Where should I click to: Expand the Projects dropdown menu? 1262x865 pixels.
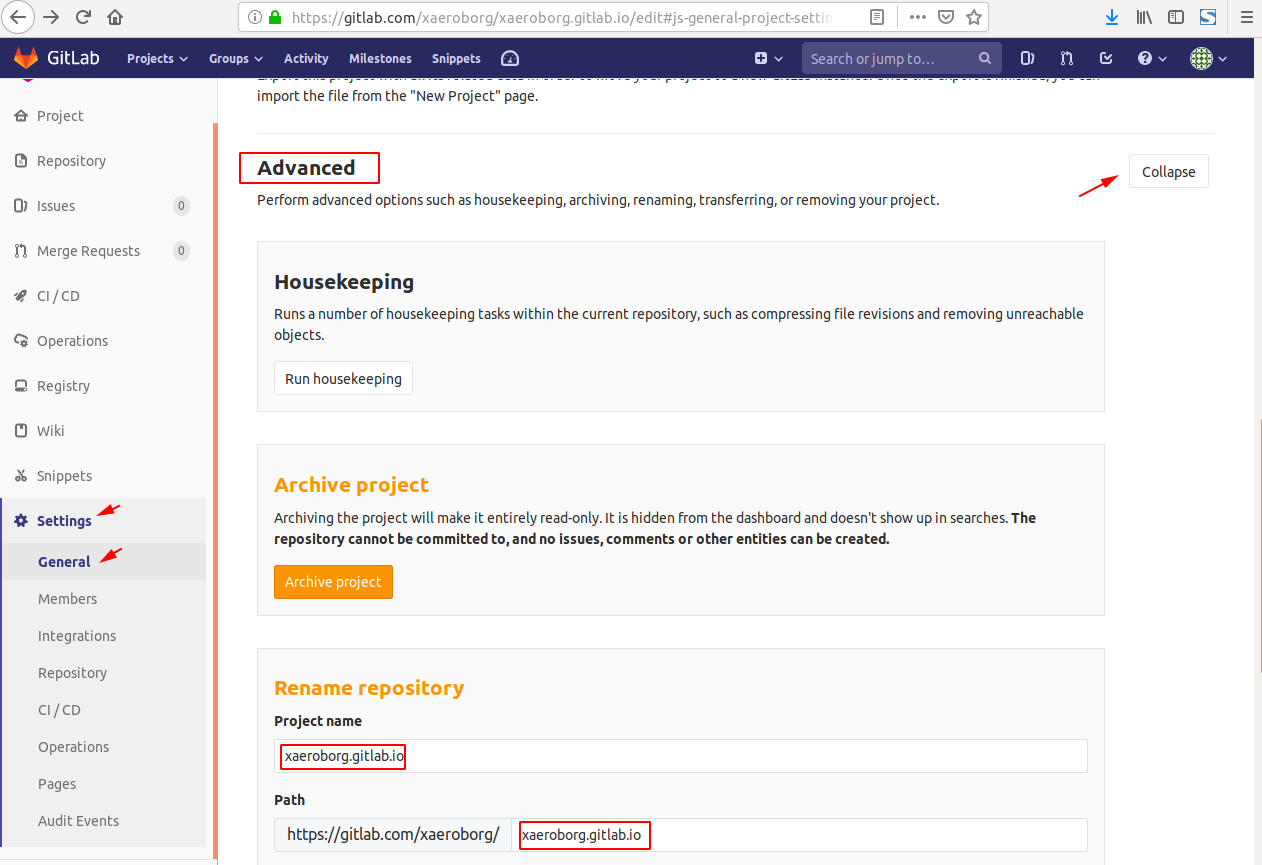click(157, 58)
